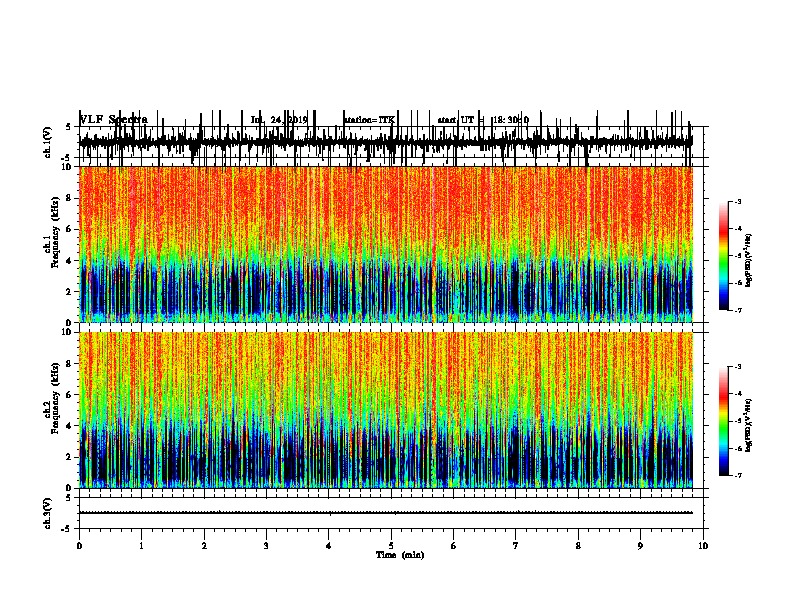This screenshot has width=792, height=612.
Task: Click time axis tick label '9'
Action: point(640,546)
